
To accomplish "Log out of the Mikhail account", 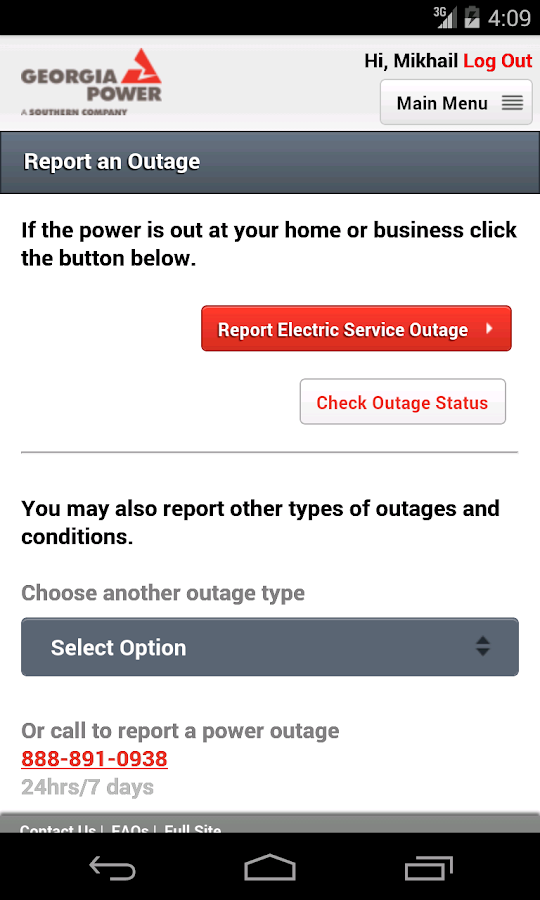I will tap(498, 61).
